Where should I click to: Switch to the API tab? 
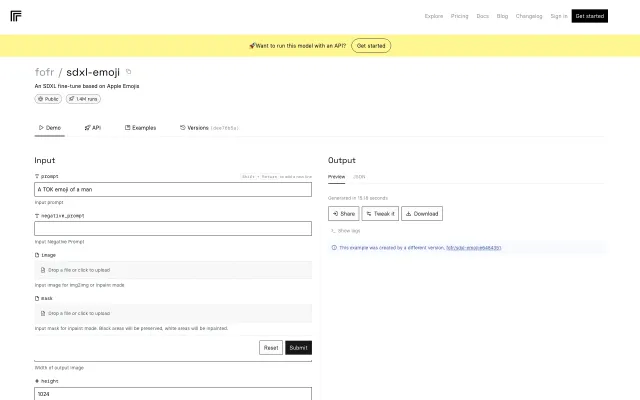click(x=93, y=128)
